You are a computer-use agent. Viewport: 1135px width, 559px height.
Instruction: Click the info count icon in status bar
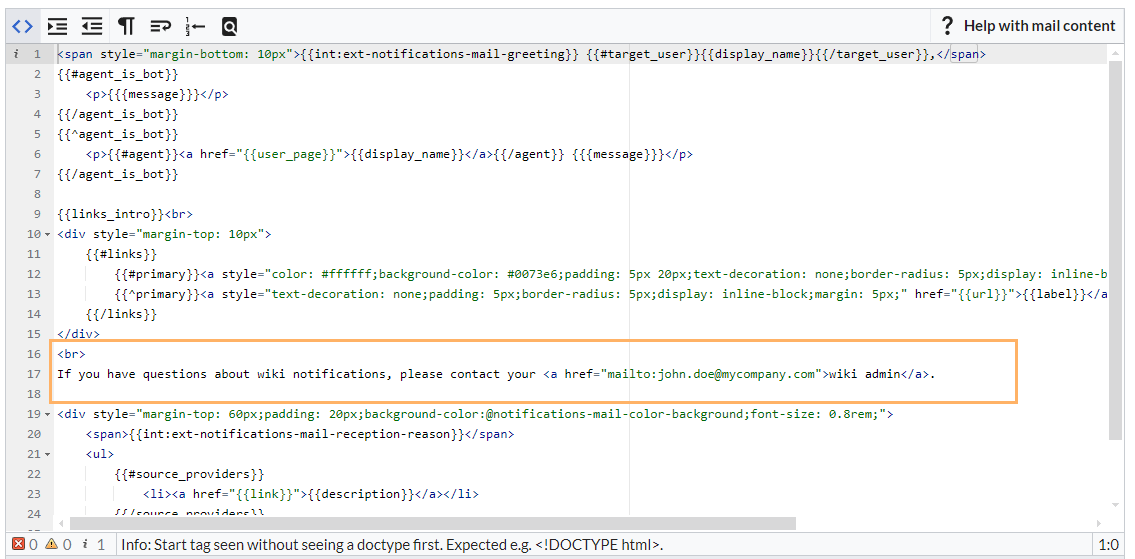click(85, 545)
